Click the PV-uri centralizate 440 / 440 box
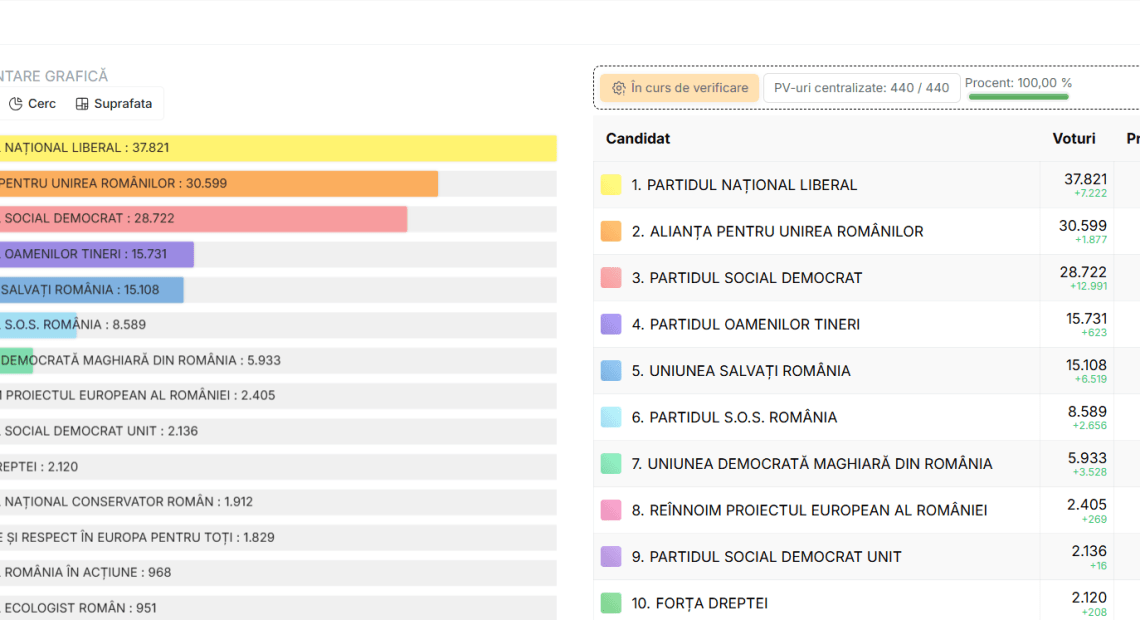Screen dimensions: 1140x620 point(861,88)
